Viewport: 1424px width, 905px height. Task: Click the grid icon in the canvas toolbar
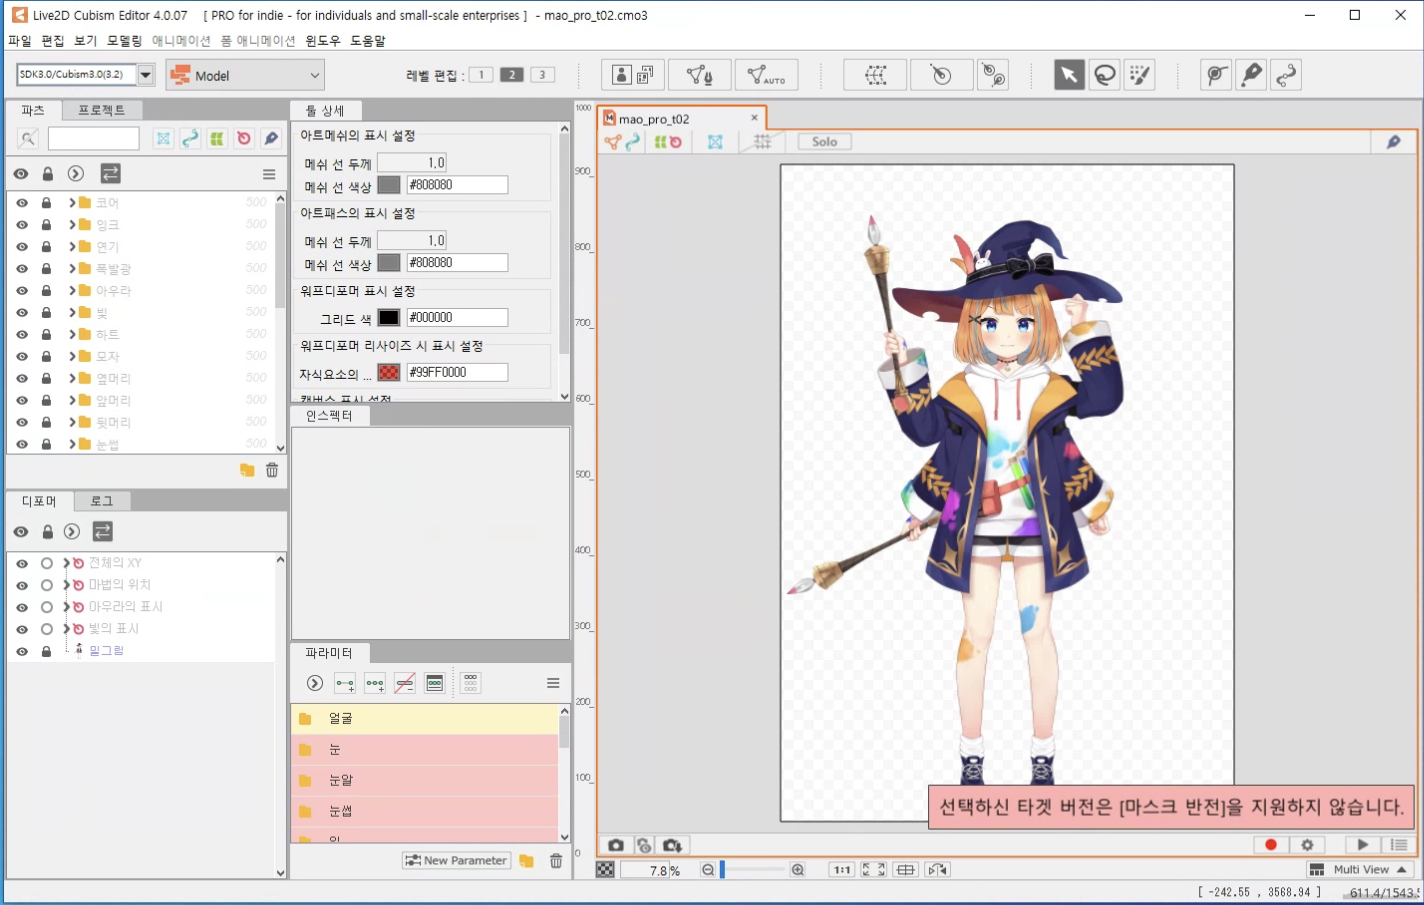pos(763,142)
